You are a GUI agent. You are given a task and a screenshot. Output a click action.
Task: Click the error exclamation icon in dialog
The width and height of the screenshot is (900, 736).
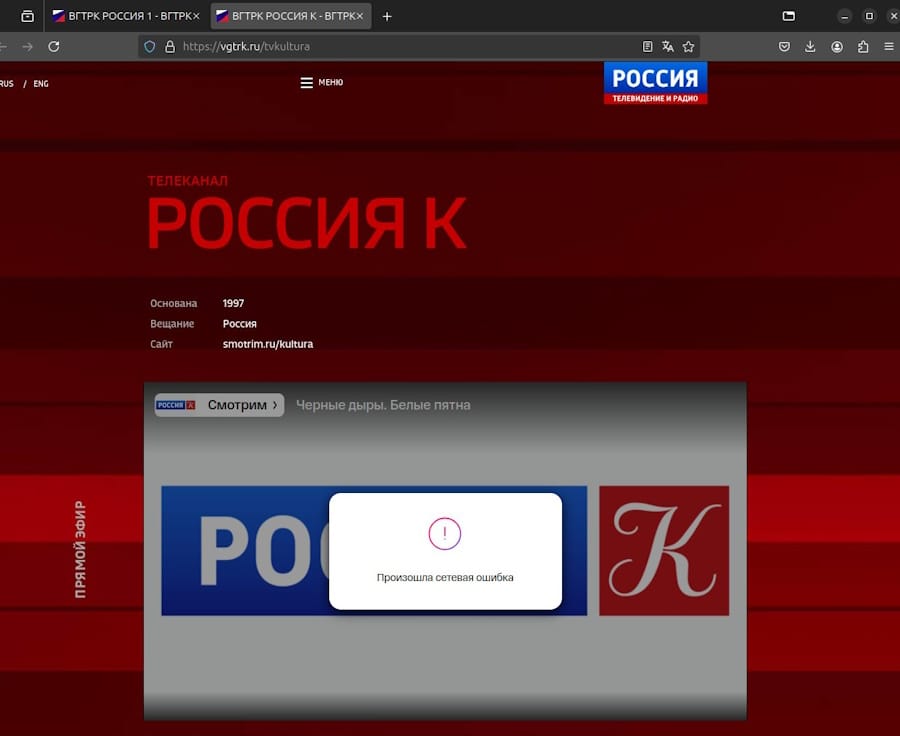(444, 533)
